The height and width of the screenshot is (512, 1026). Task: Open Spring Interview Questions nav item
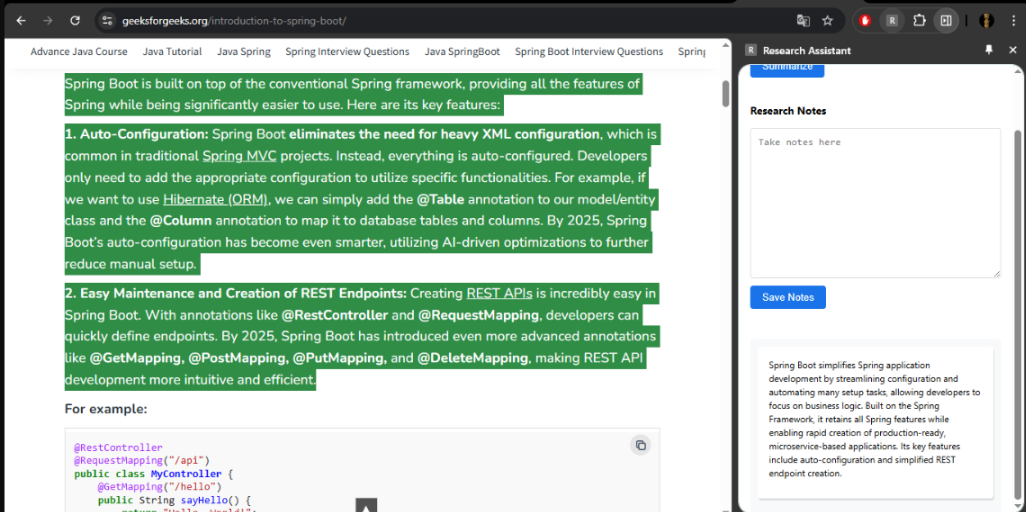tap(347, 52)
